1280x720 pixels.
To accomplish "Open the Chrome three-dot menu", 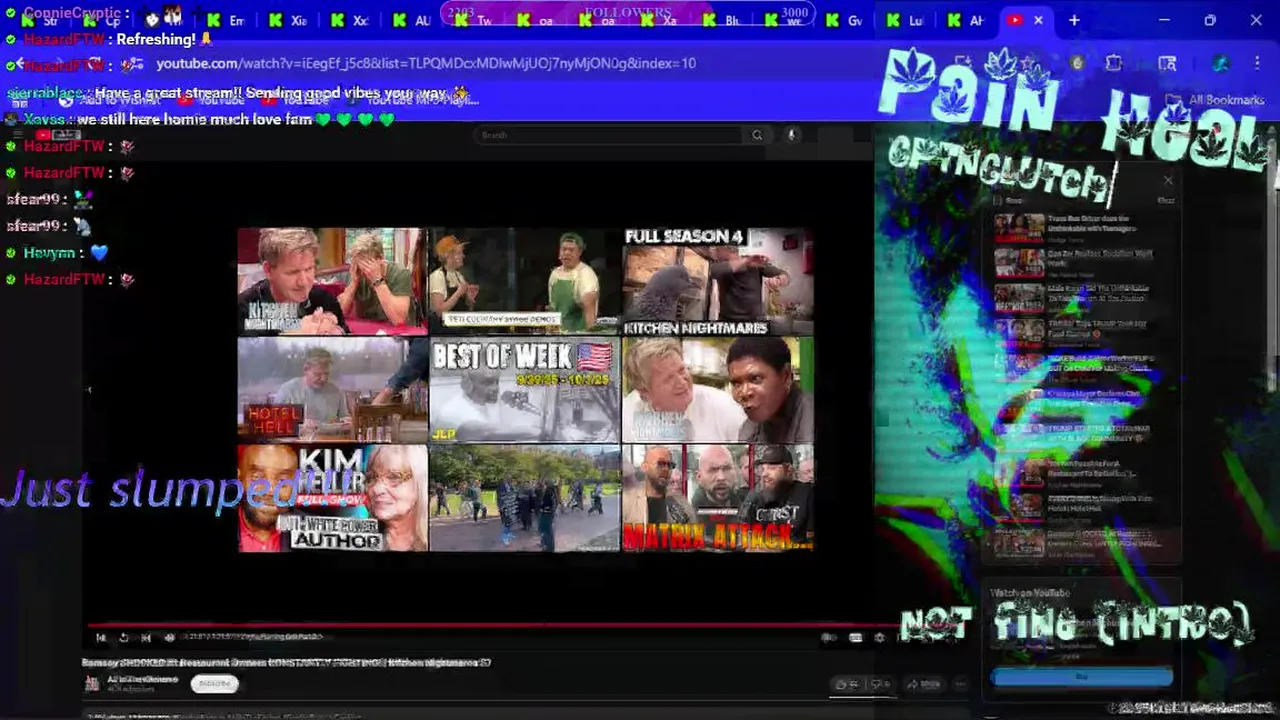I will pos(1257,63).
